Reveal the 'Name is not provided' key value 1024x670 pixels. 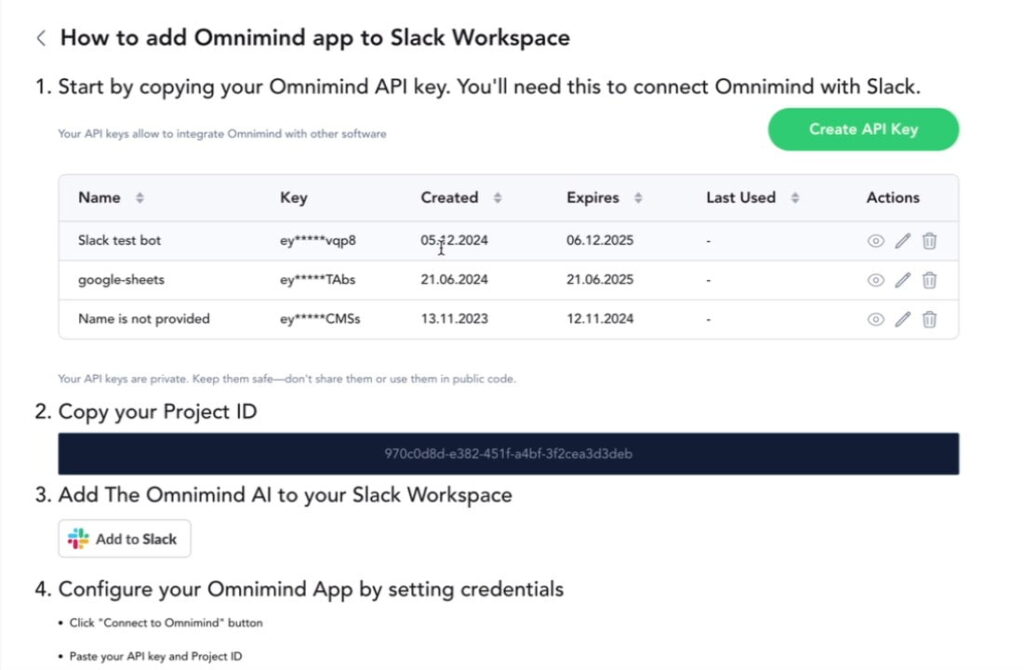point(875,319)
